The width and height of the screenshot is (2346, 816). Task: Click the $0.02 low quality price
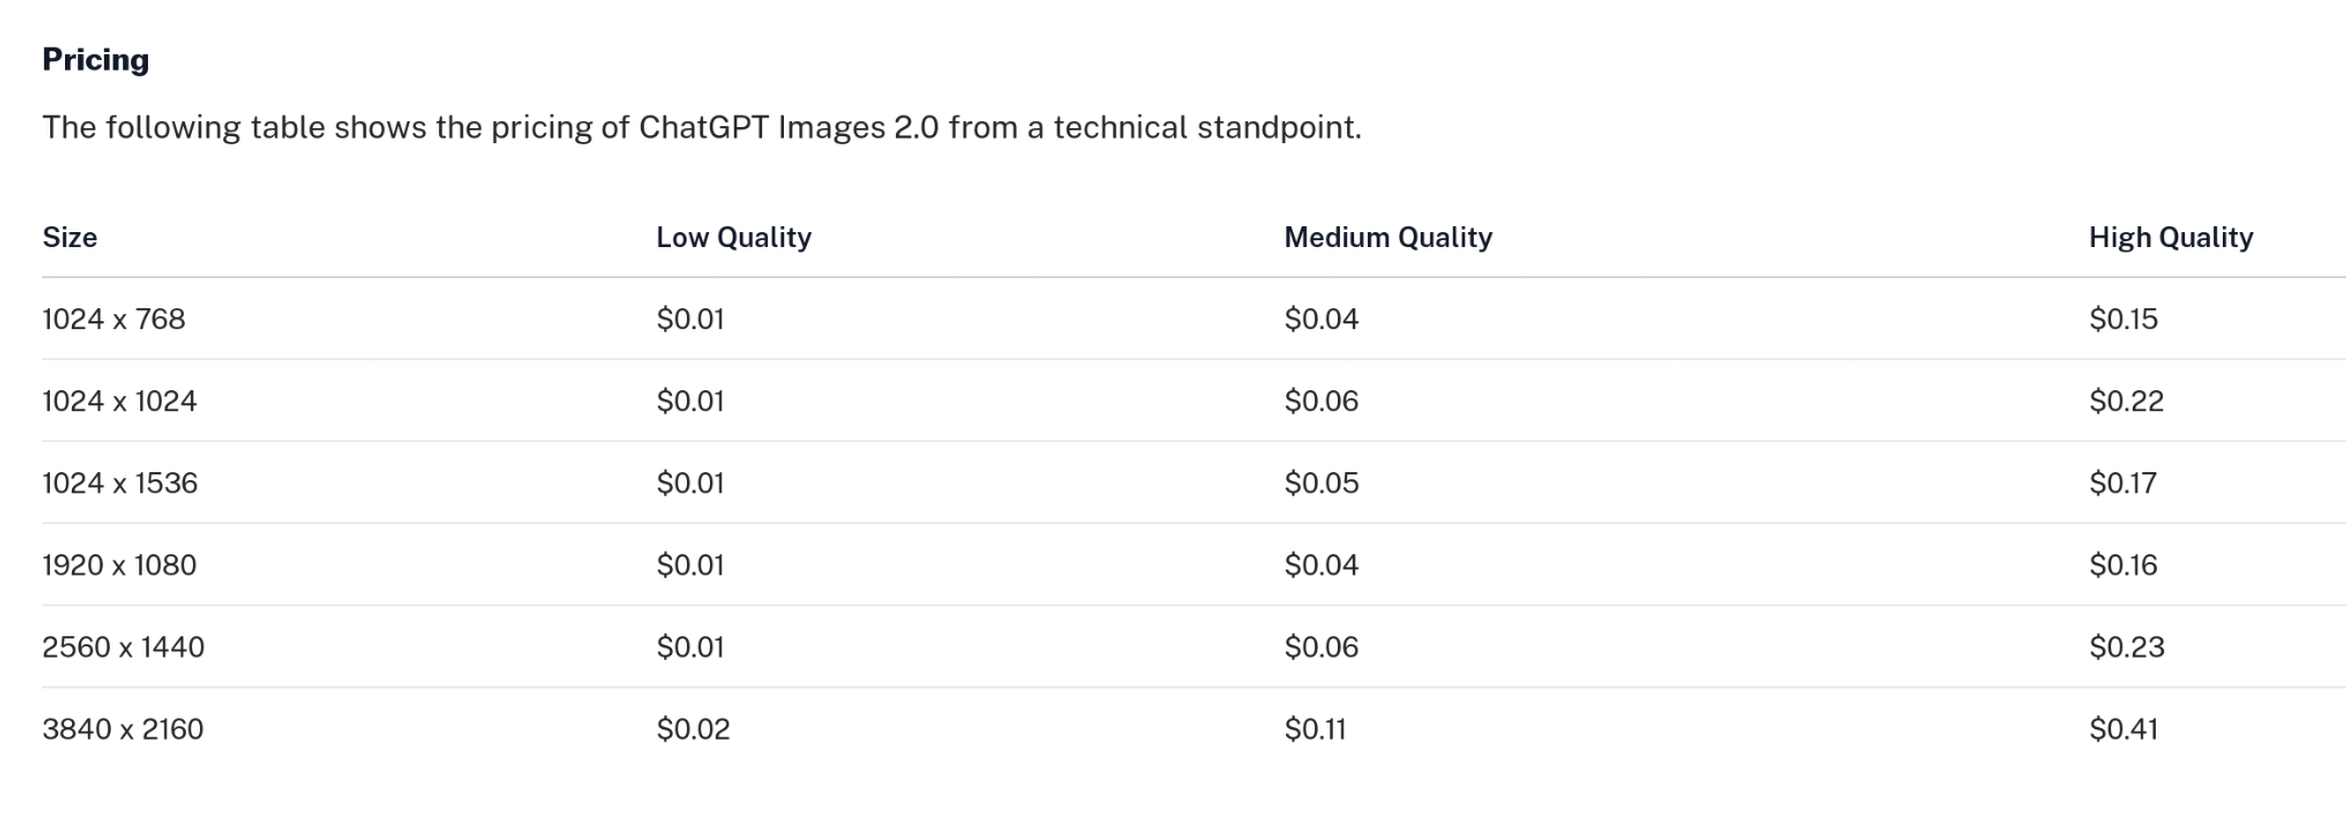click(692, 729)
